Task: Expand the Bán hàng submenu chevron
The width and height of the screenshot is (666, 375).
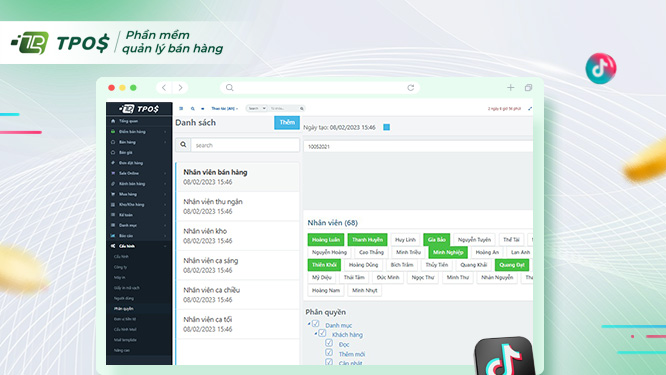Action: (165, 142)
